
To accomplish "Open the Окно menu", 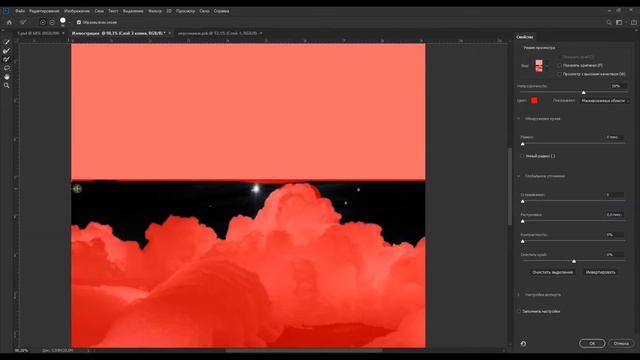I will (x=204, y=11).
